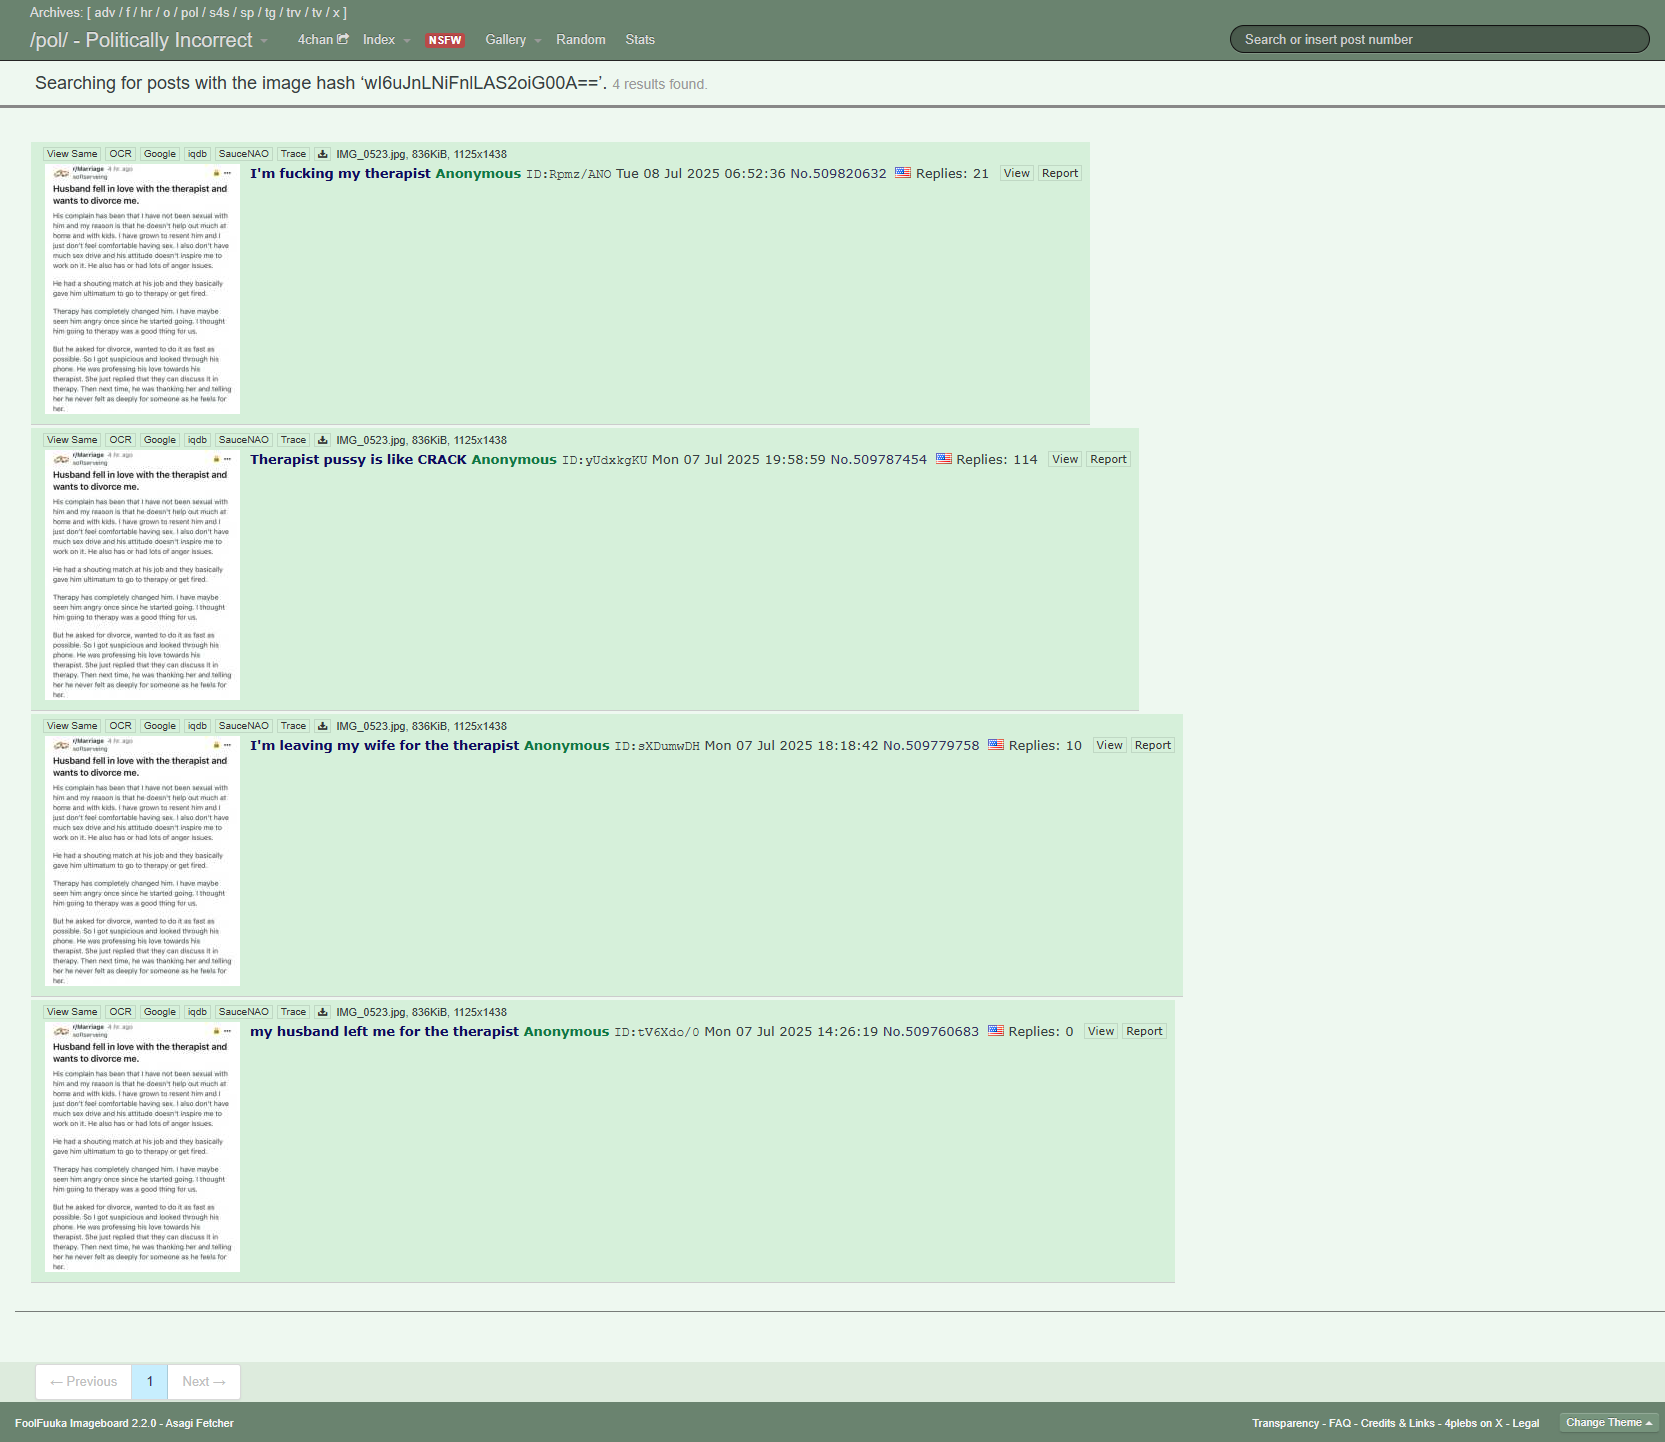Click flag icon on post No.509787454

pyautogui.click(x=944, y=459)
